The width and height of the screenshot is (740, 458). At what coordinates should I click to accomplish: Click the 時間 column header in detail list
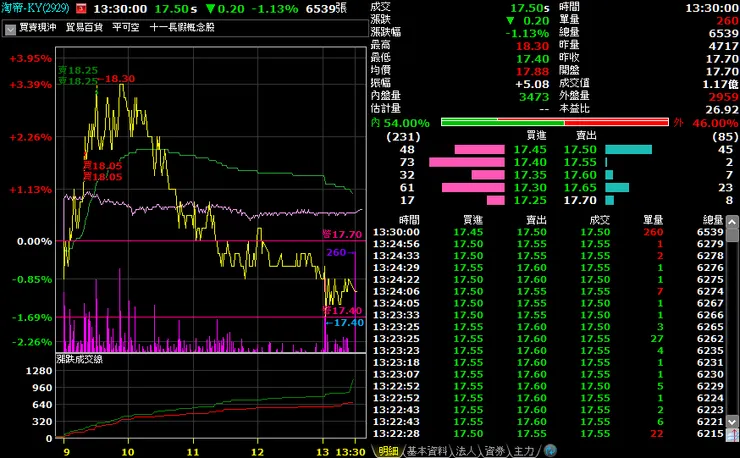tap(409, 220)
